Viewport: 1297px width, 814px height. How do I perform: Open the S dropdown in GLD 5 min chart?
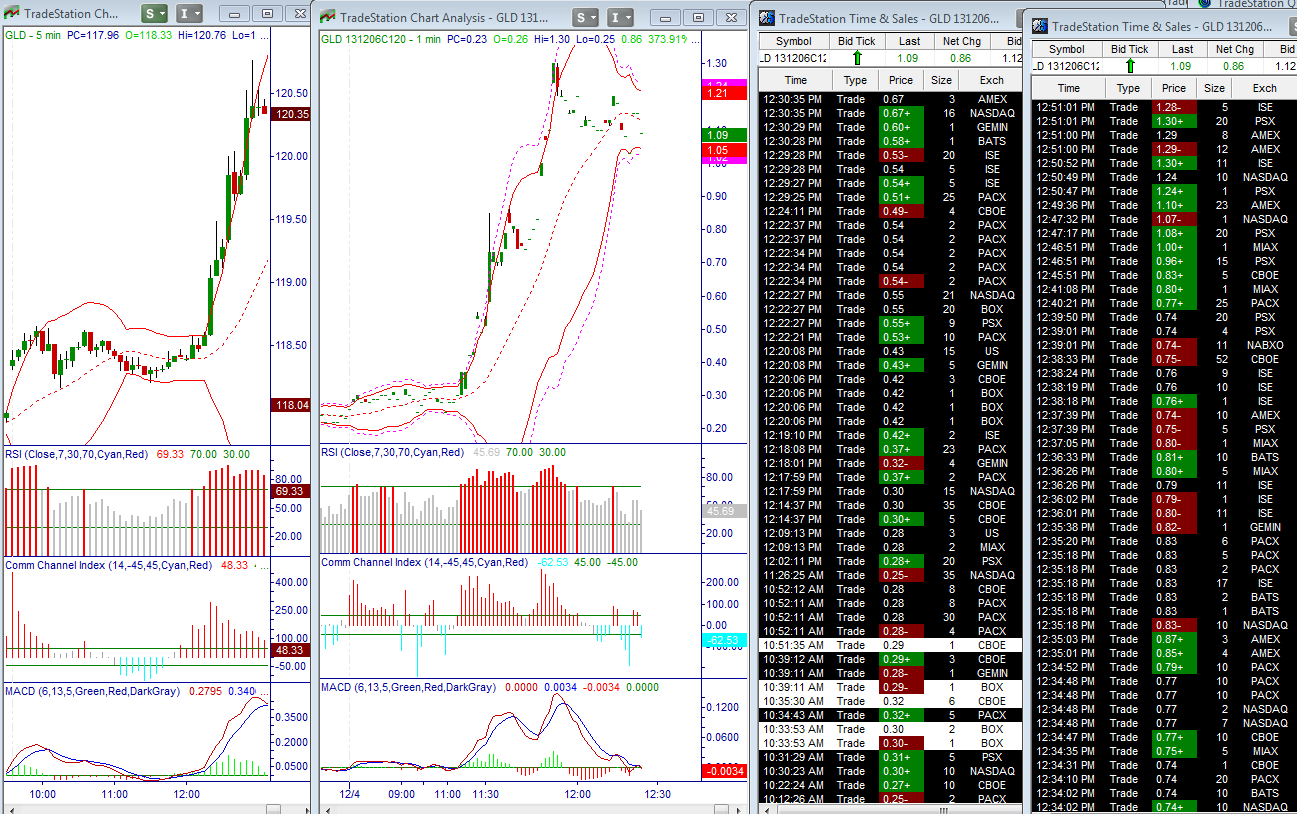point(154,14)
